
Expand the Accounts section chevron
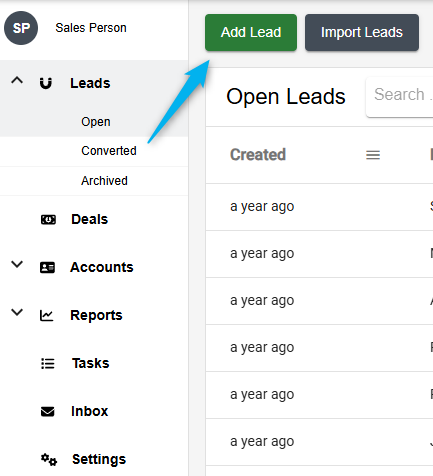[17, 264]
